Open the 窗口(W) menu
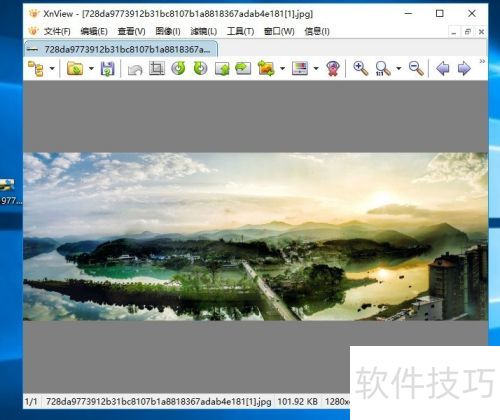Viewport: 500px width, 420px height. click(x=279, y=31)
